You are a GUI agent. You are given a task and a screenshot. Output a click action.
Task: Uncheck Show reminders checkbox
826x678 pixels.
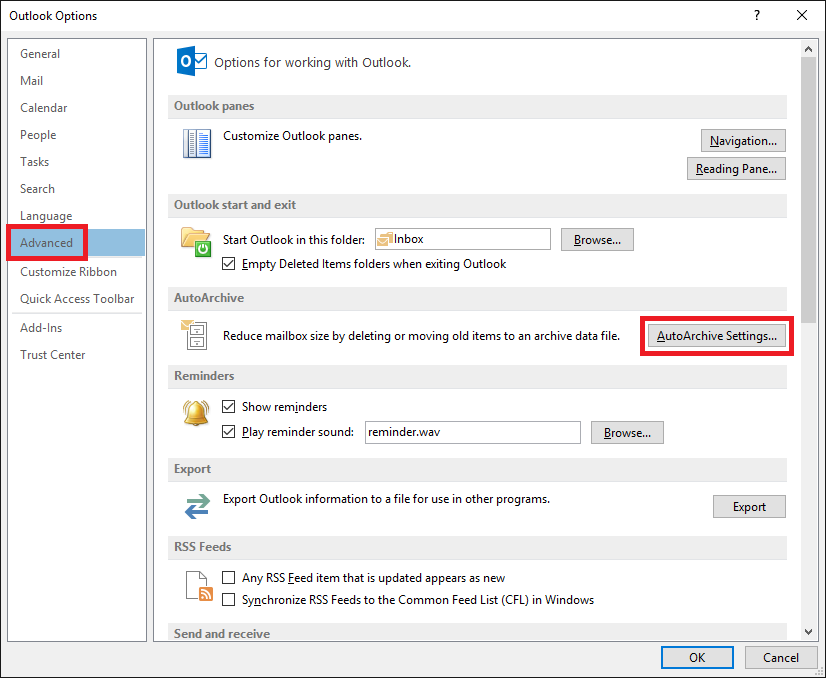(228, 407)
